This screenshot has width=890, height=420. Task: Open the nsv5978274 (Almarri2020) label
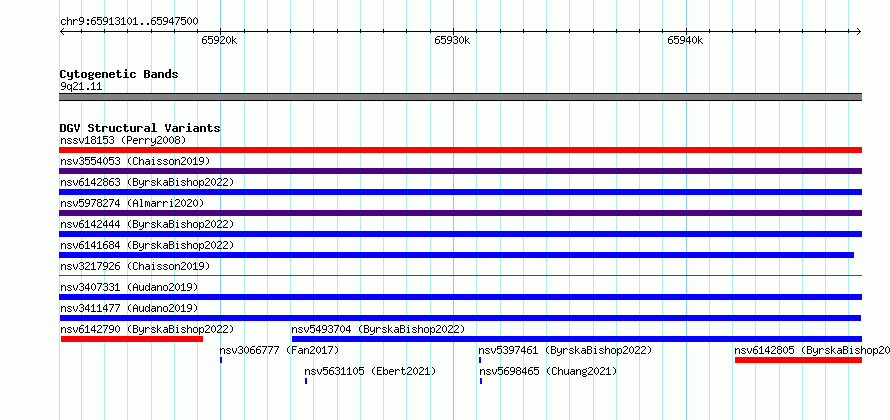point(132,203)
